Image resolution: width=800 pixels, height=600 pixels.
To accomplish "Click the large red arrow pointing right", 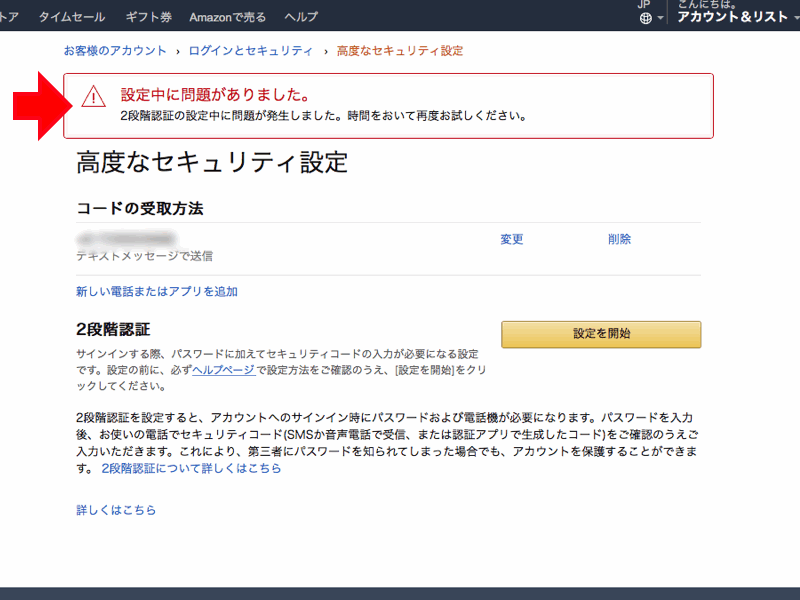I will click(x=37, y=105).
